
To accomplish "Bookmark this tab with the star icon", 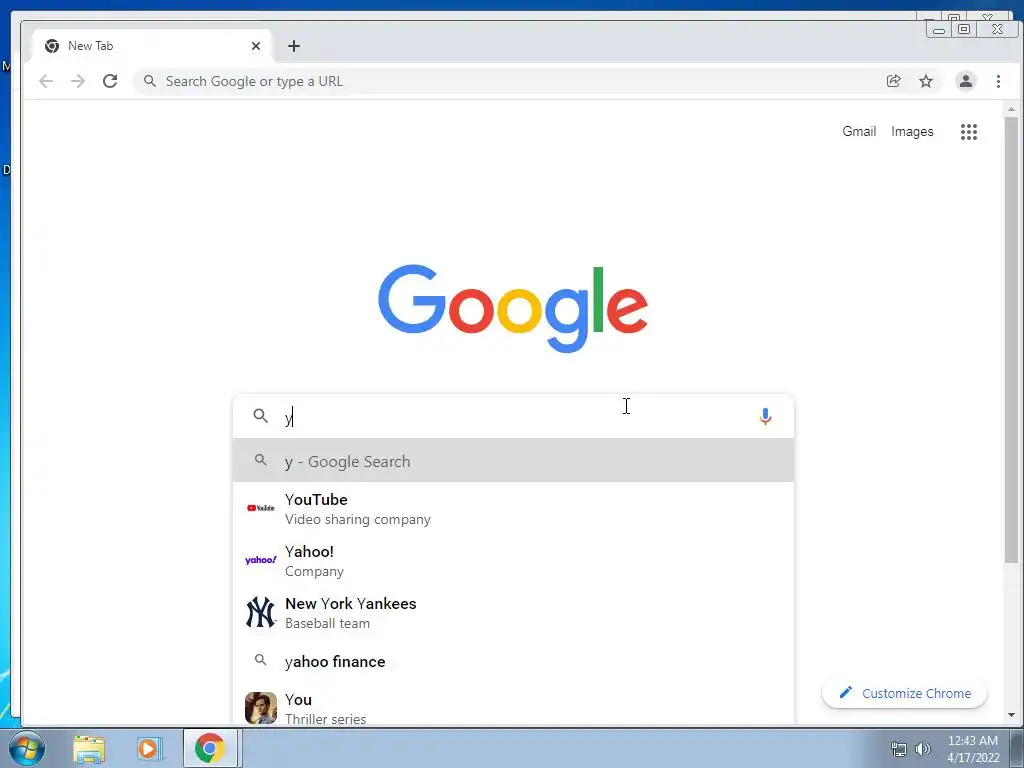I will coord(925,81).
